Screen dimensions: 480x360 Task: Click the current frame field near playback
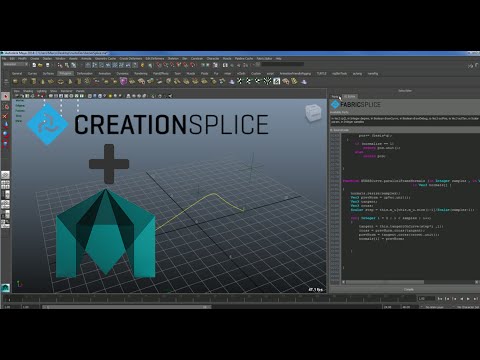(x=426, y=299)
